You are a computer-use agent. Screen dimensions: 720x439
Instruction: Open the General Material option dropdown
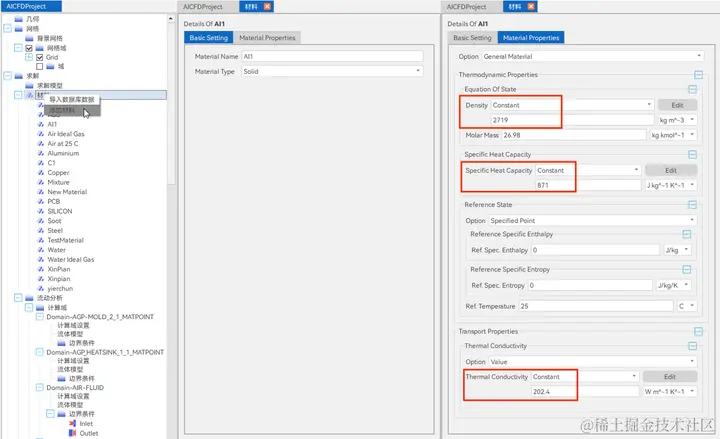pos(592,56)
